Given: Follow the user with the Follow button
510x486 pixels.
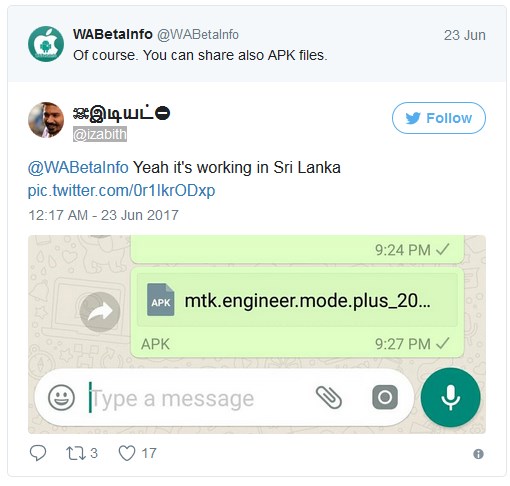Looking at the screenshot, I should 439,118.
